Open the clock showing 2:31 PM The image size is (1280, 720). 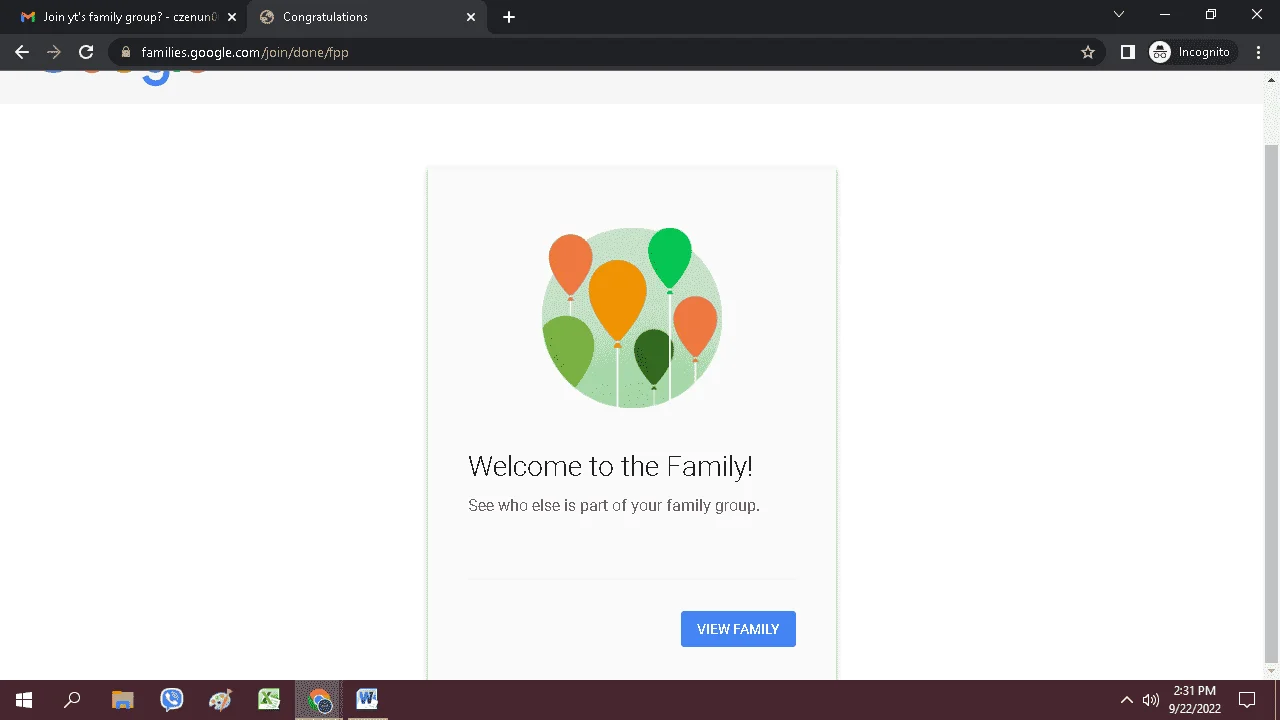pos(1195,700)
